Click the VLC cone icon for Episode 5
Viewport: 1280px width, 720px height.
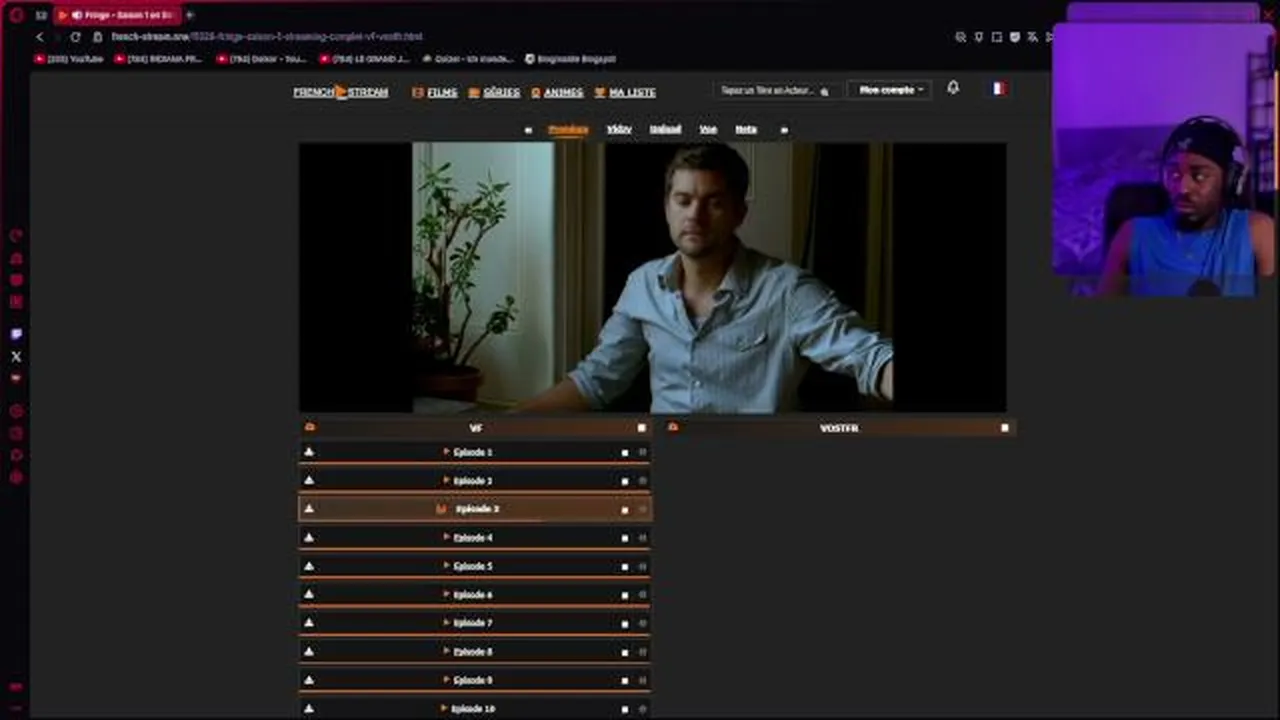[309, 566]
